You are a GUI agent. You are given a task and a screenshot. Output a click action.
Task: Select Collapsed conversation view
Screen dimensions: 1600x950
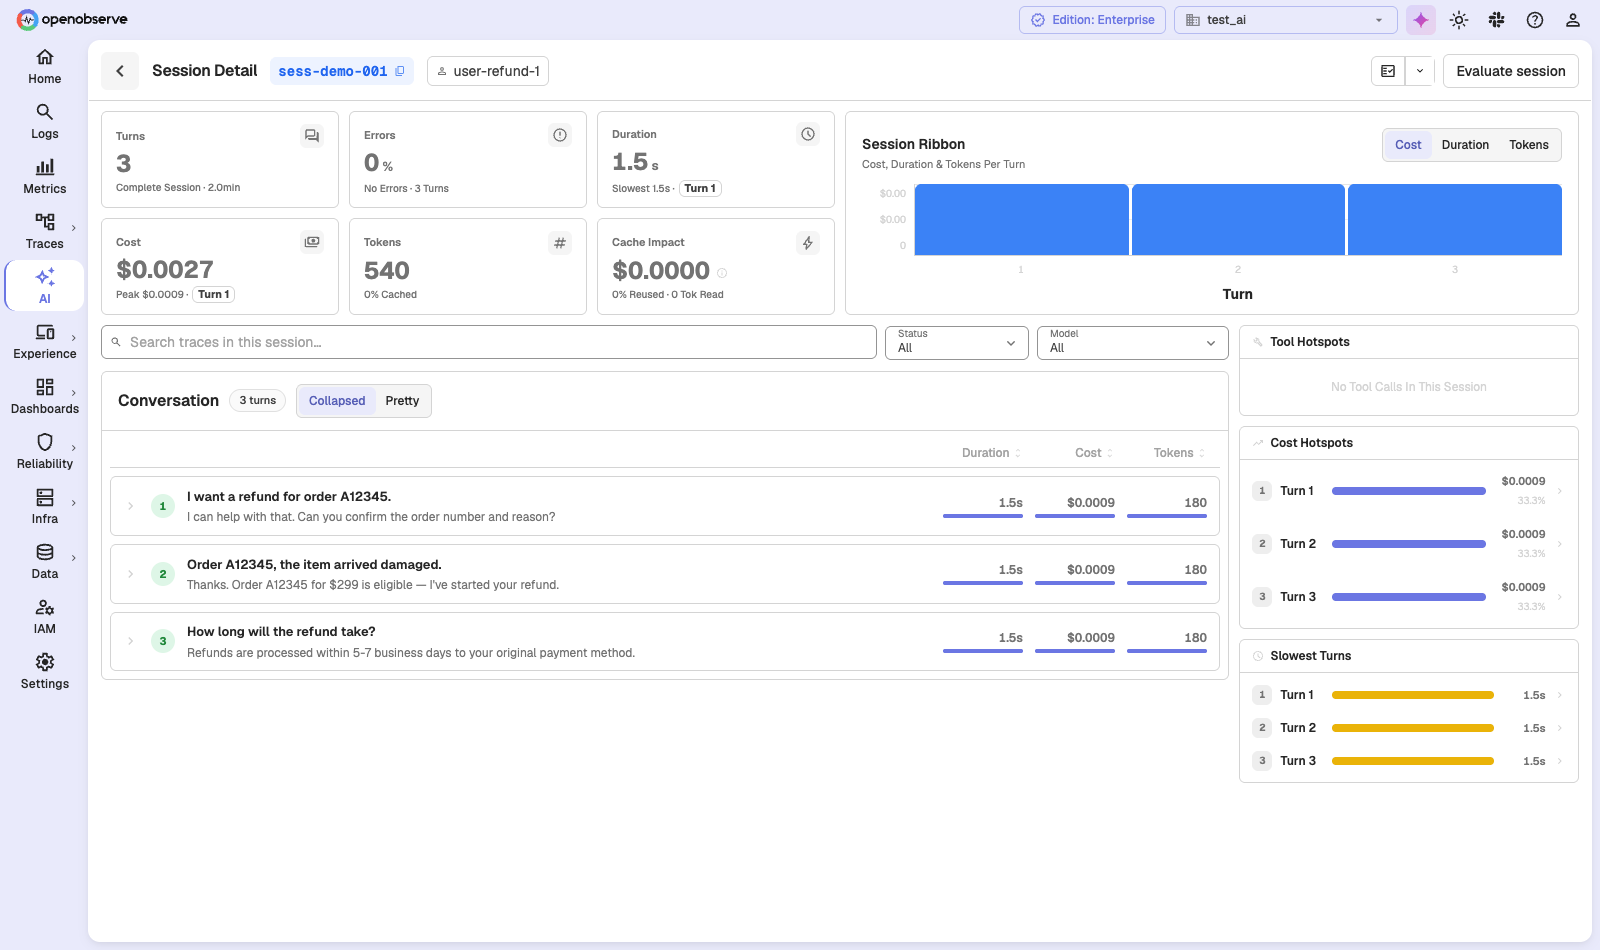[x=337, y=401]
